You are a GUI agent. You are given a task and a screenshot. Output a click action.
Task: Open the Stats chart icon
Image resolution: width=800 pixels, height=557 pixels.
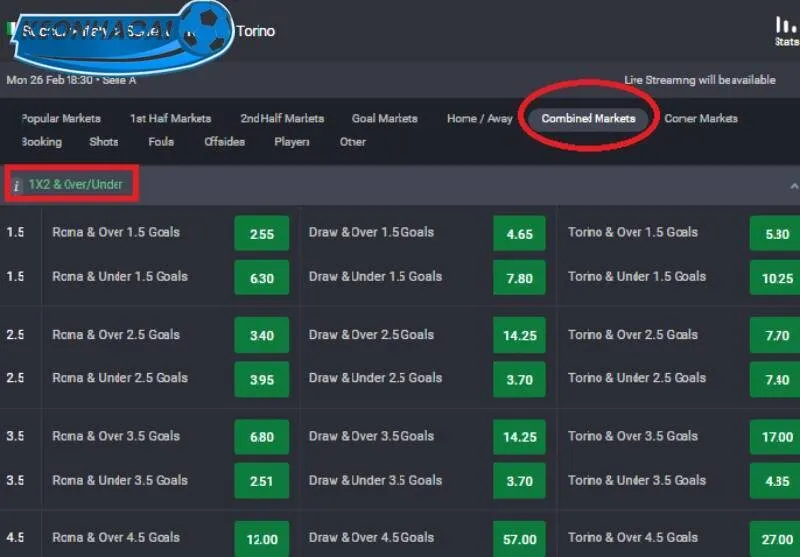coord(786,27)
